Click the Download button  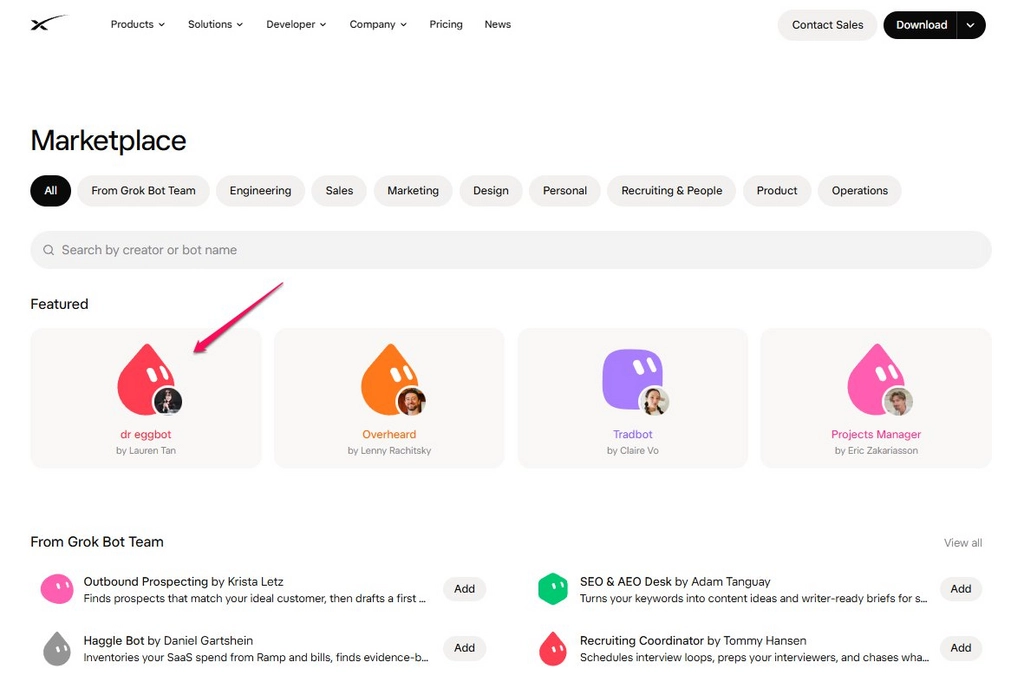coord(921,25)
